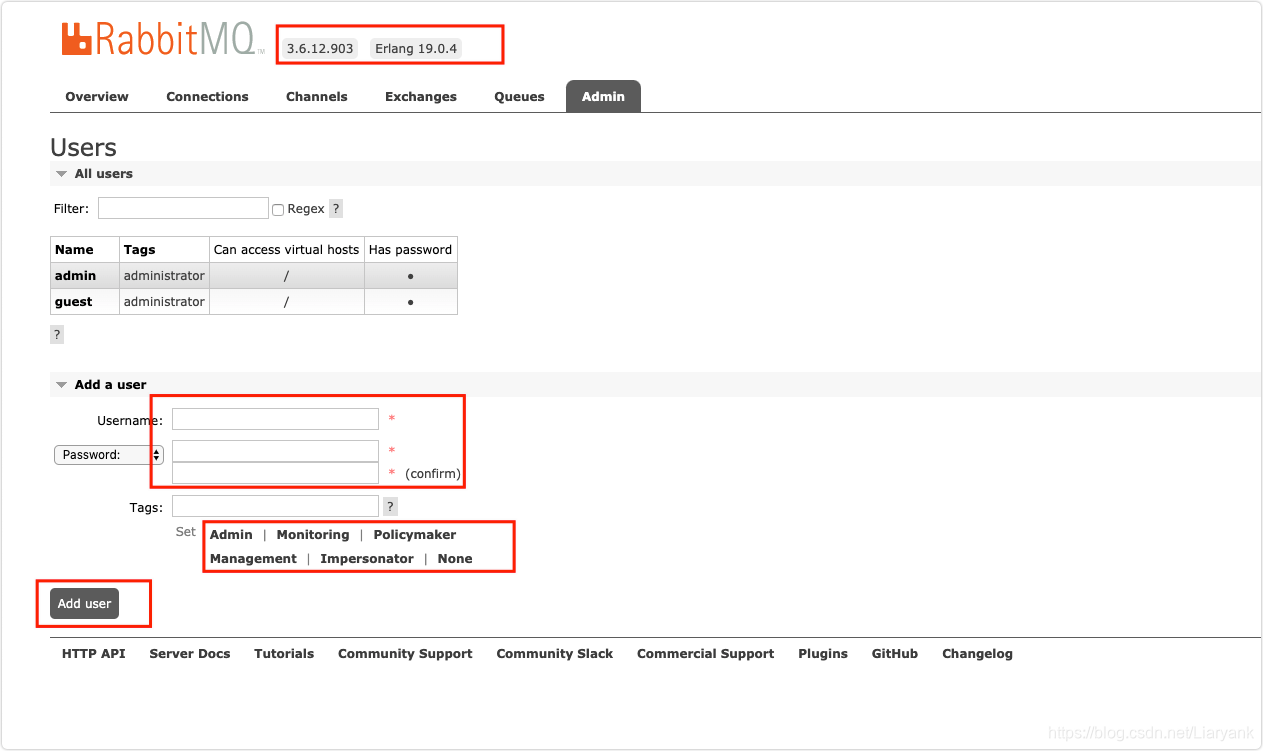
Task: Click the triangle before Add a user
Action: (x=61, y=384)
